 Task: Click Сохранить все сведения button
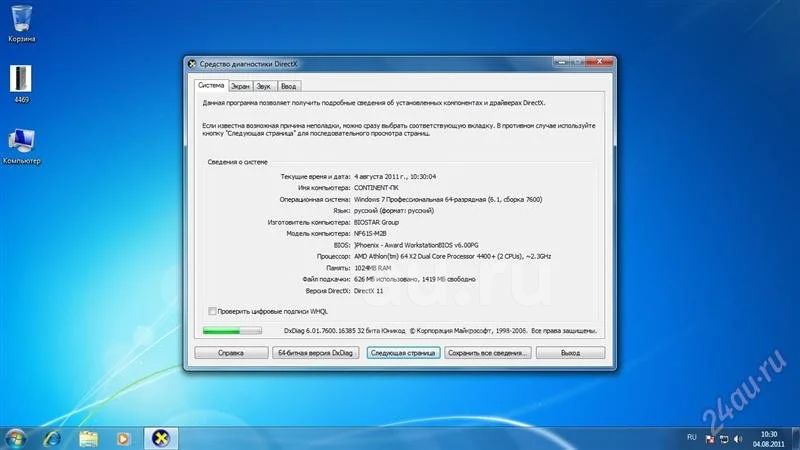(487, 353)
